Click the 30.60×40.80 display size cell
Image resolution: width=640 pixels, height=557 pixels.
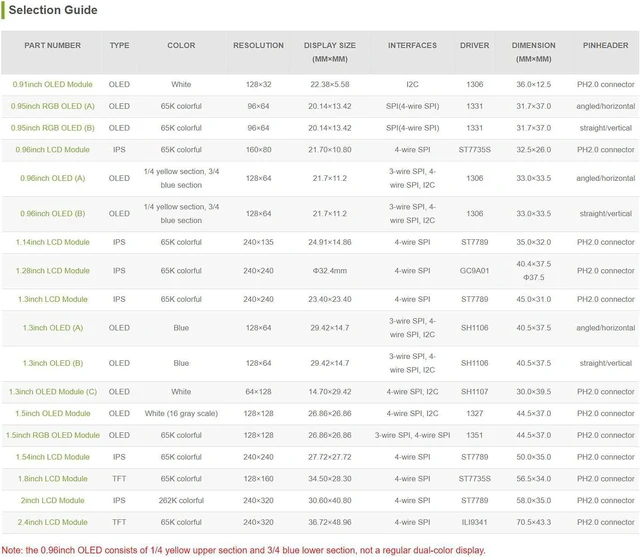click(x=330, y=500)
